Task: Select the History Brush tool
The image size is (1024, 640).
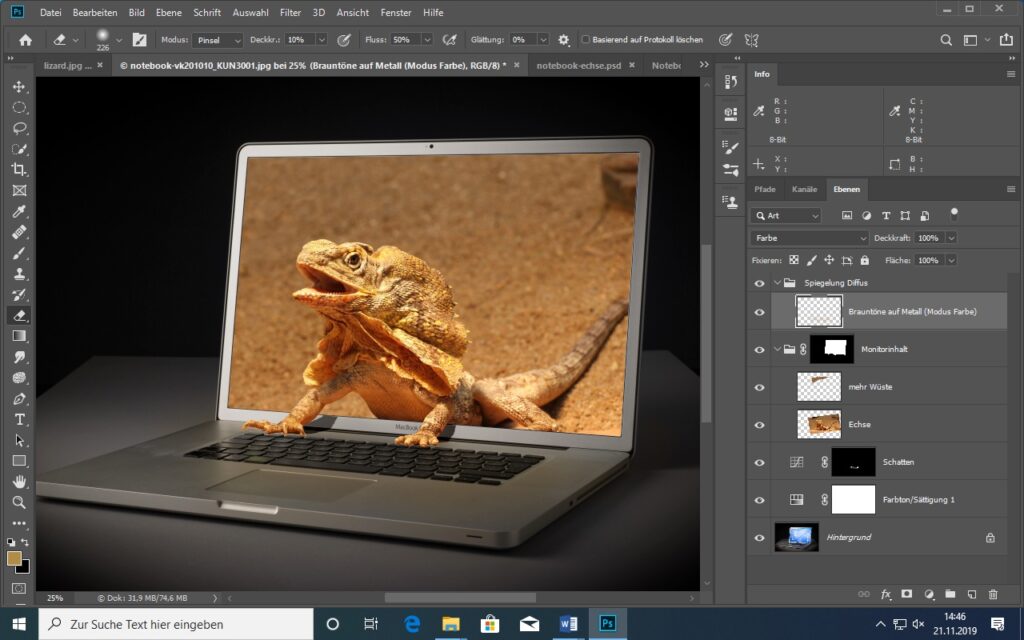Action: click(19, 295)
